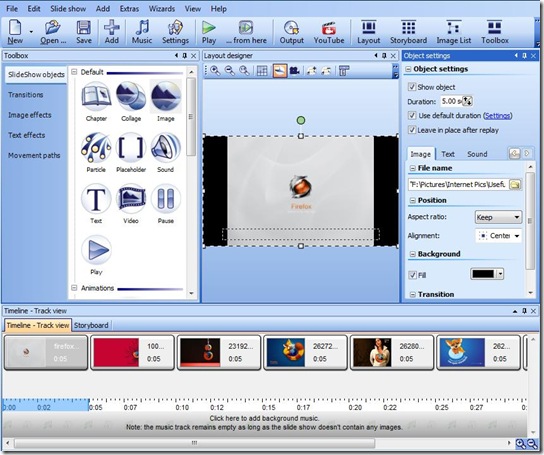Image resolution: width=544 pixels, height=455 pixels.
Task: Open the Wizards menu
Action: click(x=162, y=8)
